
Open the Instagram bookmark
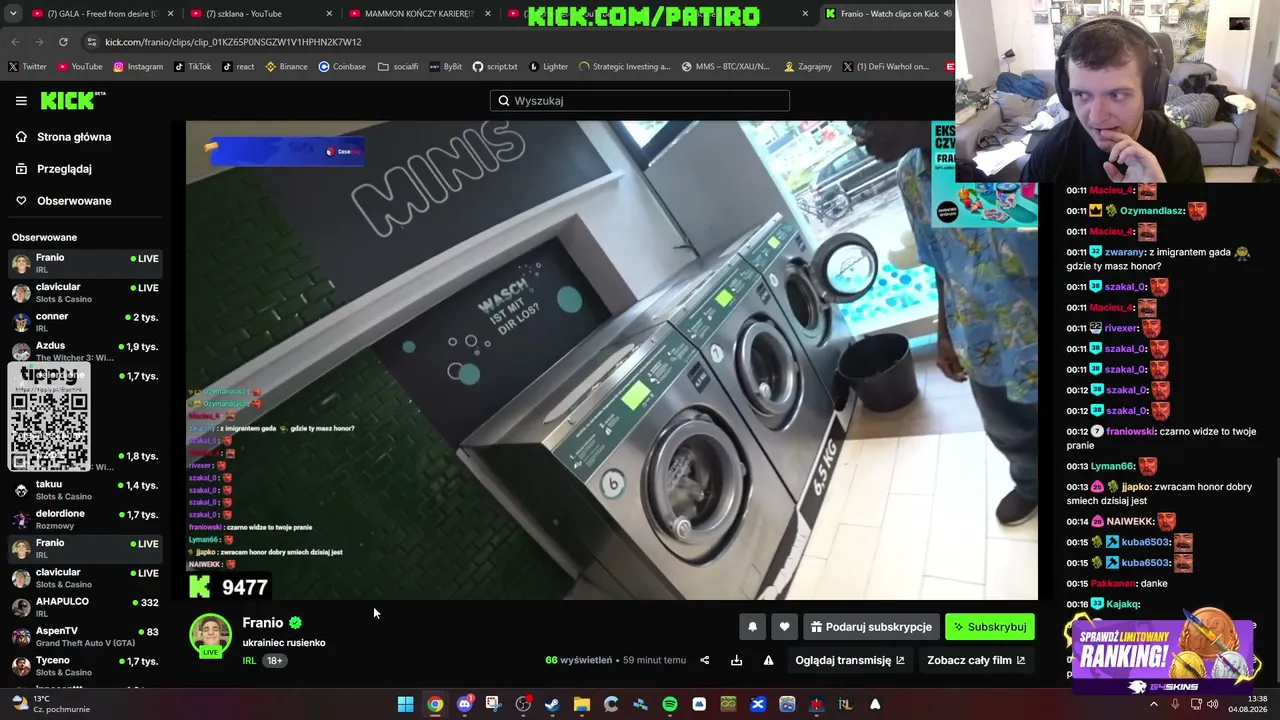(x=138, y=67)
